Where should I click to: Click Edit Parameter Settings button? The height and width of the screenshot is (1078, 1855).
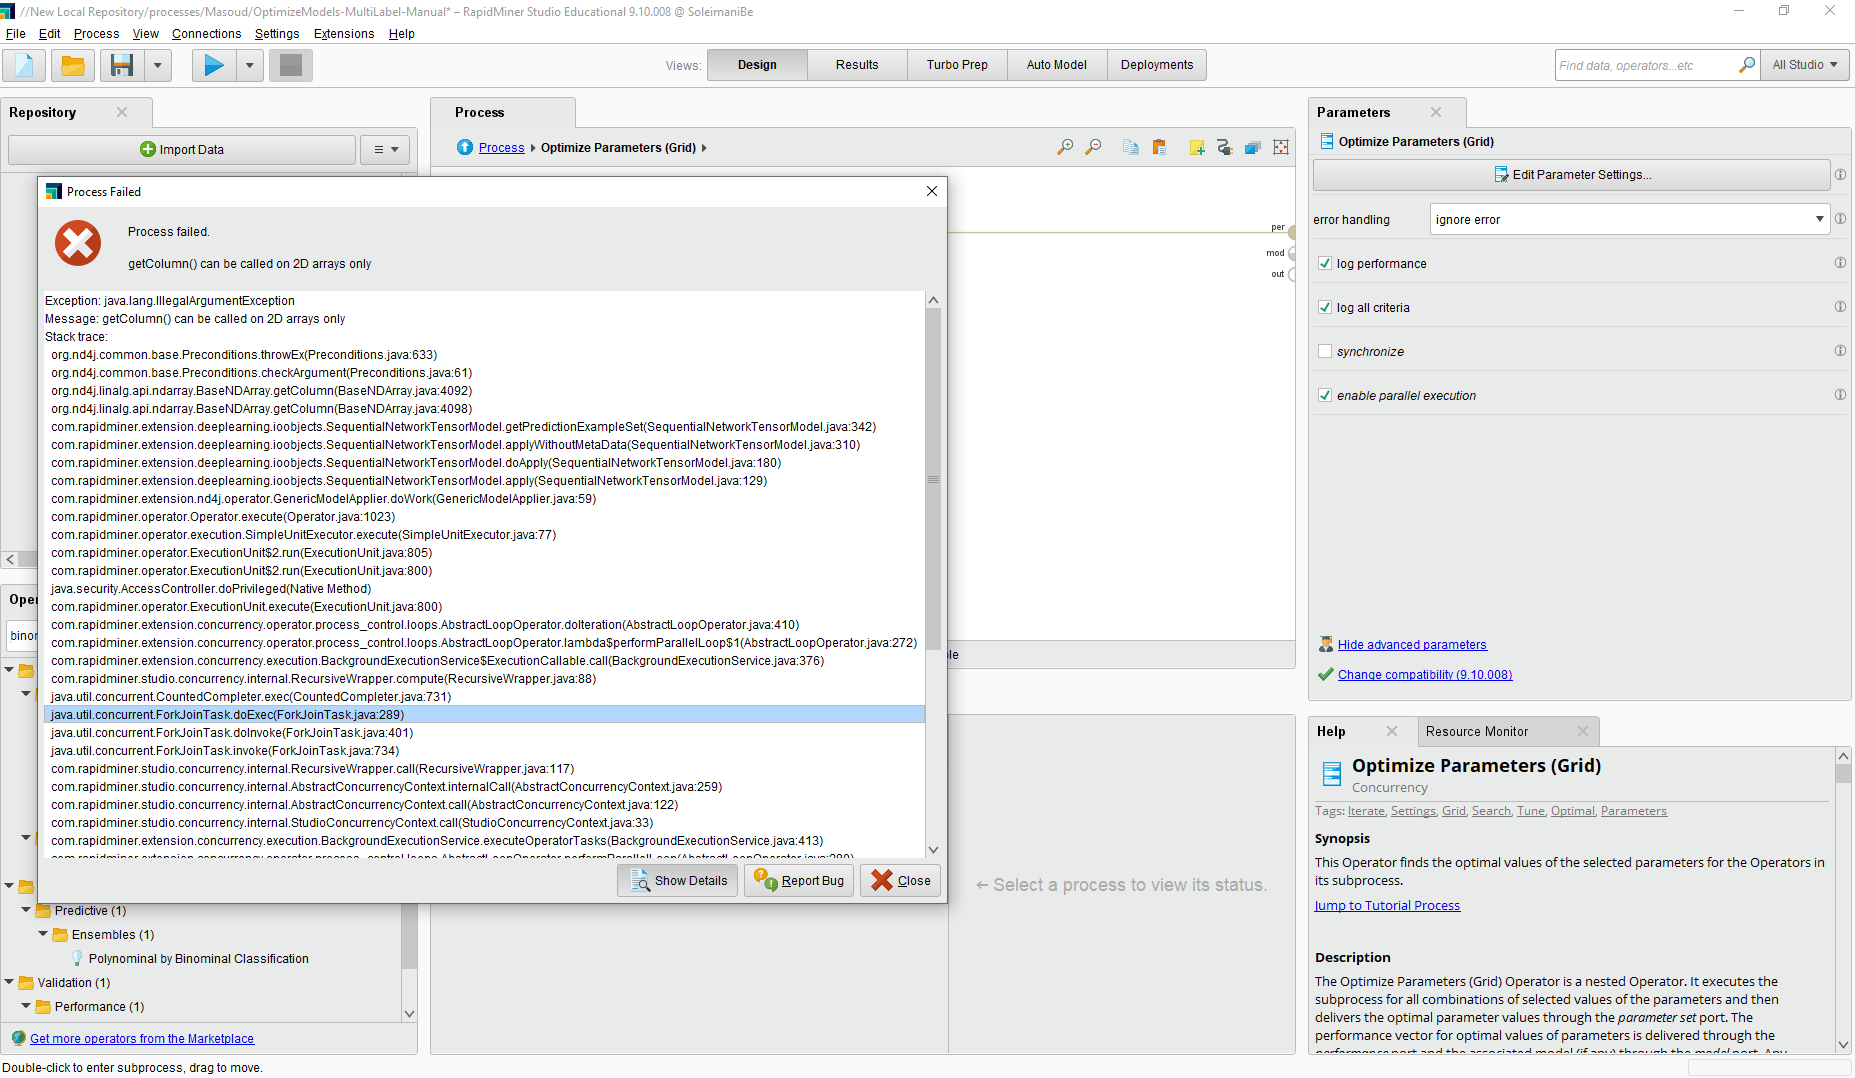coord(1572,174)
